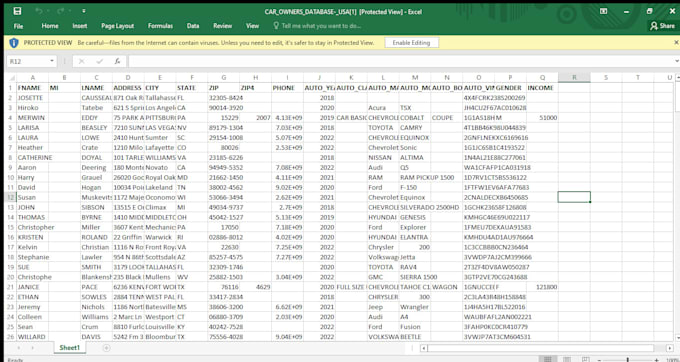Close the Protected View message bar

[x=676, y=42]
